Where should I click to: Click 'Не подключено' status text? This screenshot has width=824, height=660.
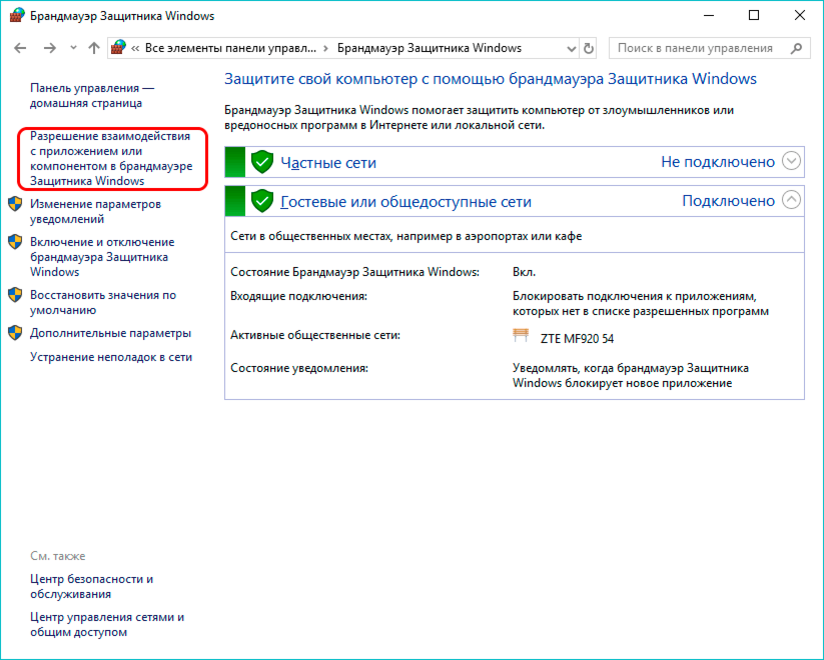717,162
